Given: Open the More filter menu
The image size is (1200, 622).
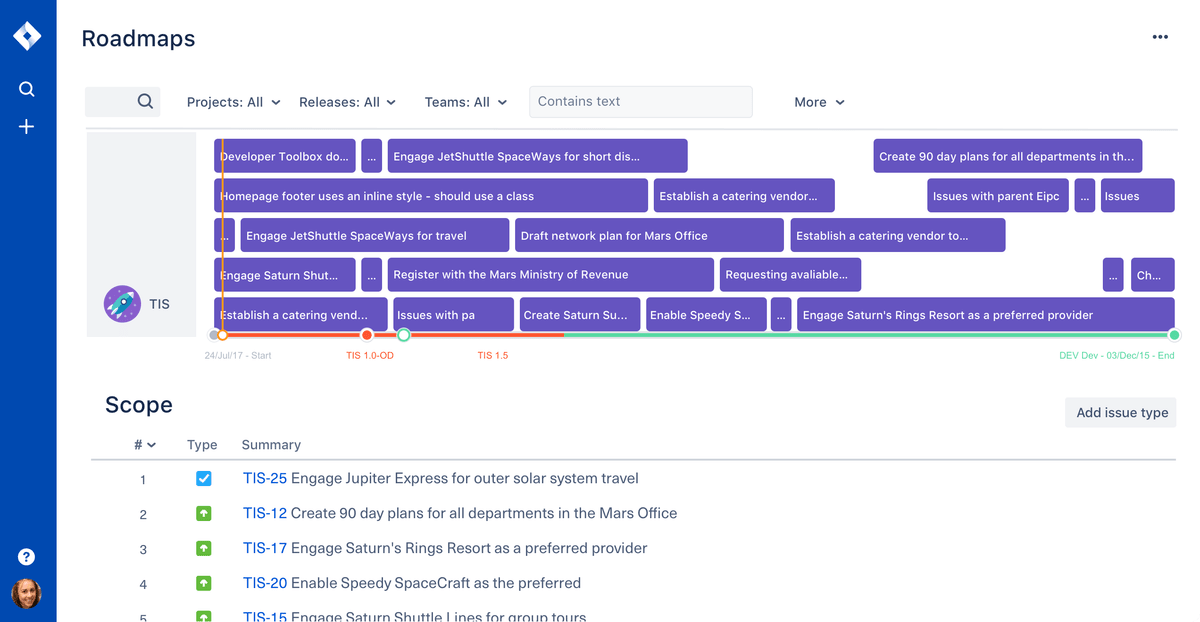Looking at the screenshot, I should point(818,101).
